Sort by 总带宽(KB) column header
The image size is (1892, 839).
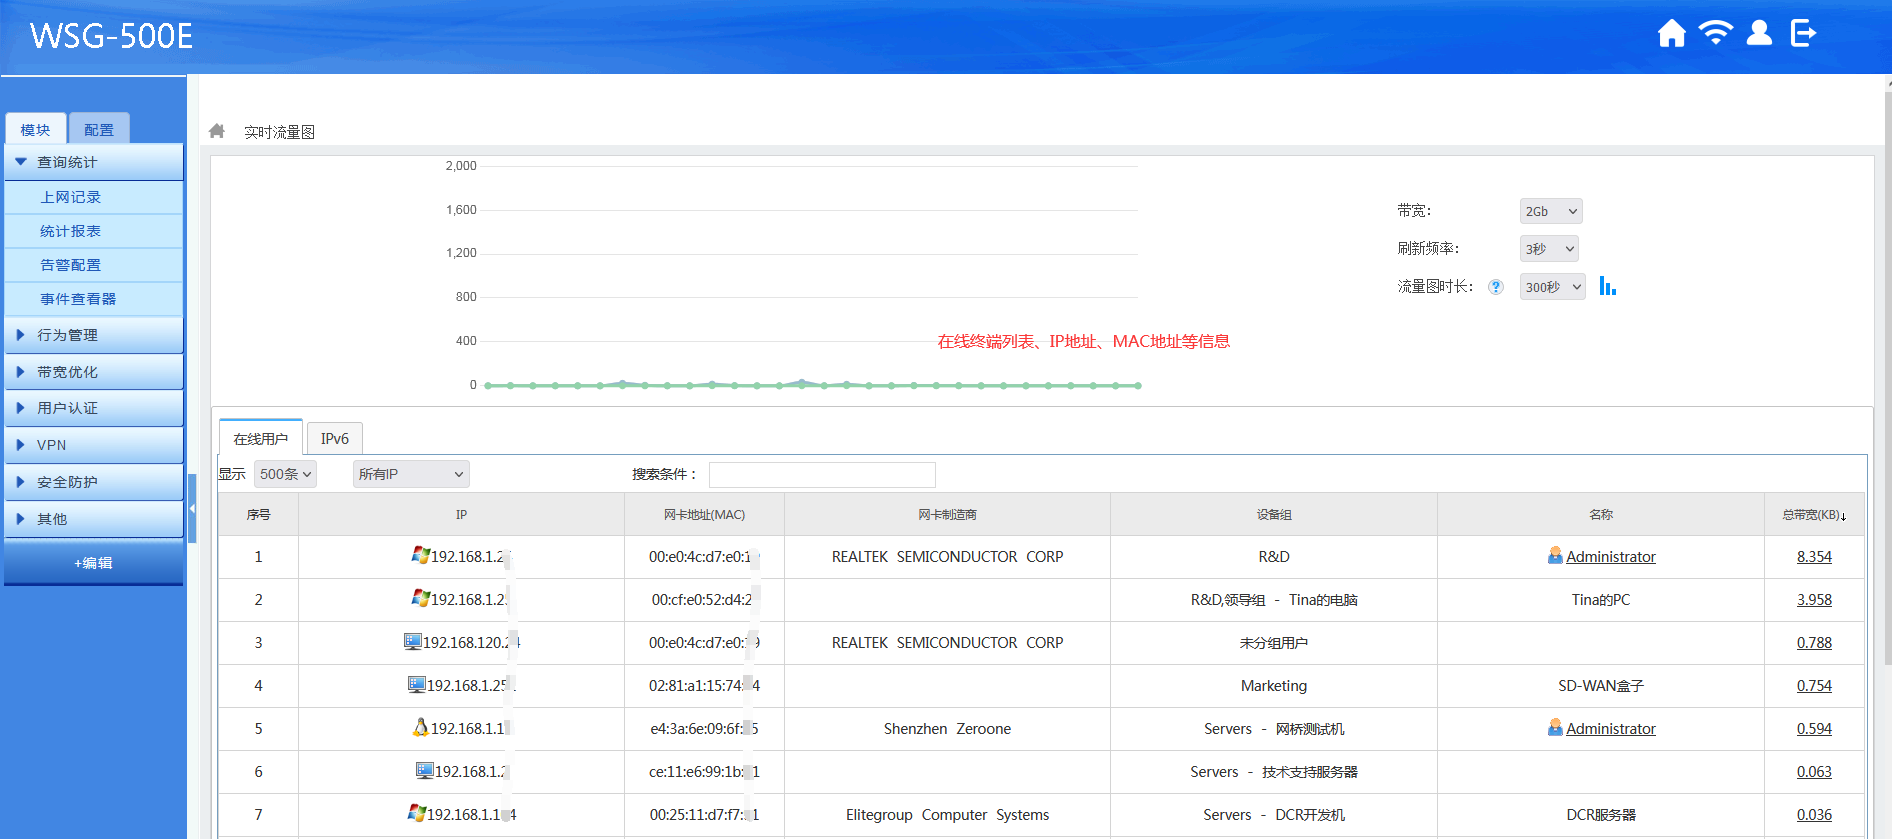1813,515
